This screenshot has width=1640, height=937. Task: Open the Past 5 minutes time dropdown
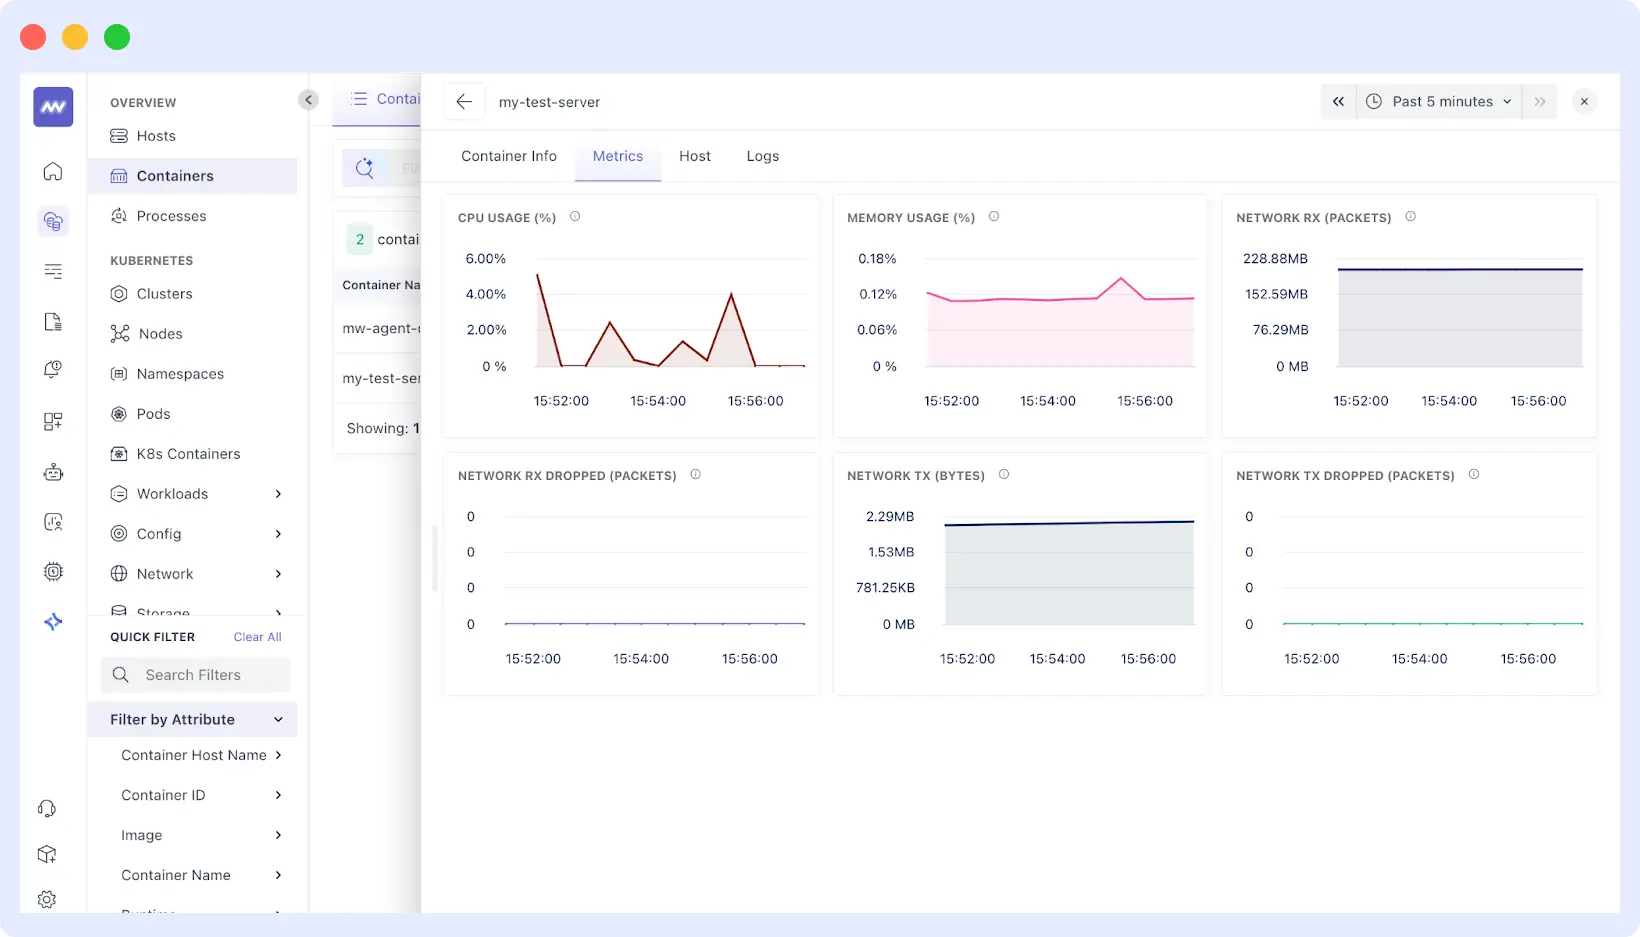tap(1440, 101)
